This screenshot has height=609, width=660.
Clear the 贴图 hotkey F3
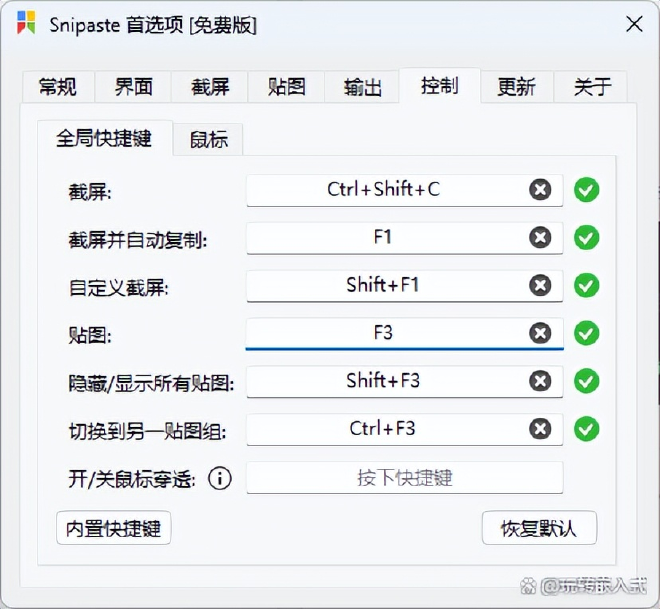pos(540,333)
